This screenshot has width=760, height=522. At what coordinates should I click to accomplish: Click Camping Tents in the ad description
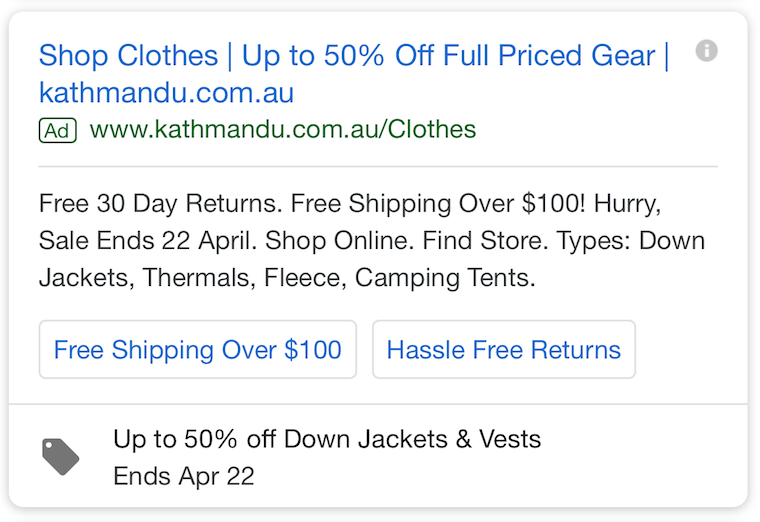pos(445,278)
